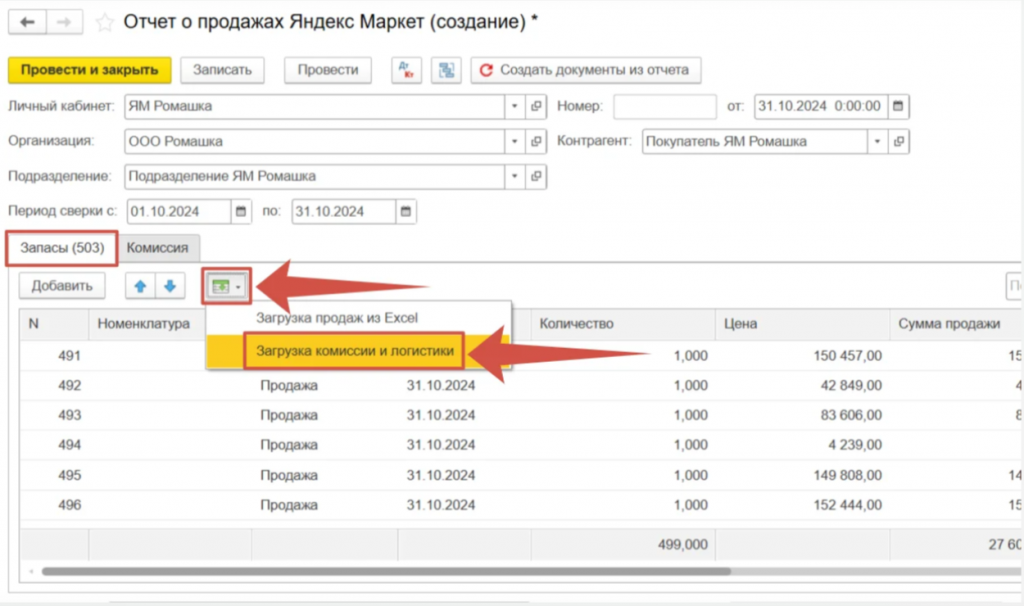Click the forward navigation arrow
This screenshot has height=606, width=1024.
coord(64,22)
